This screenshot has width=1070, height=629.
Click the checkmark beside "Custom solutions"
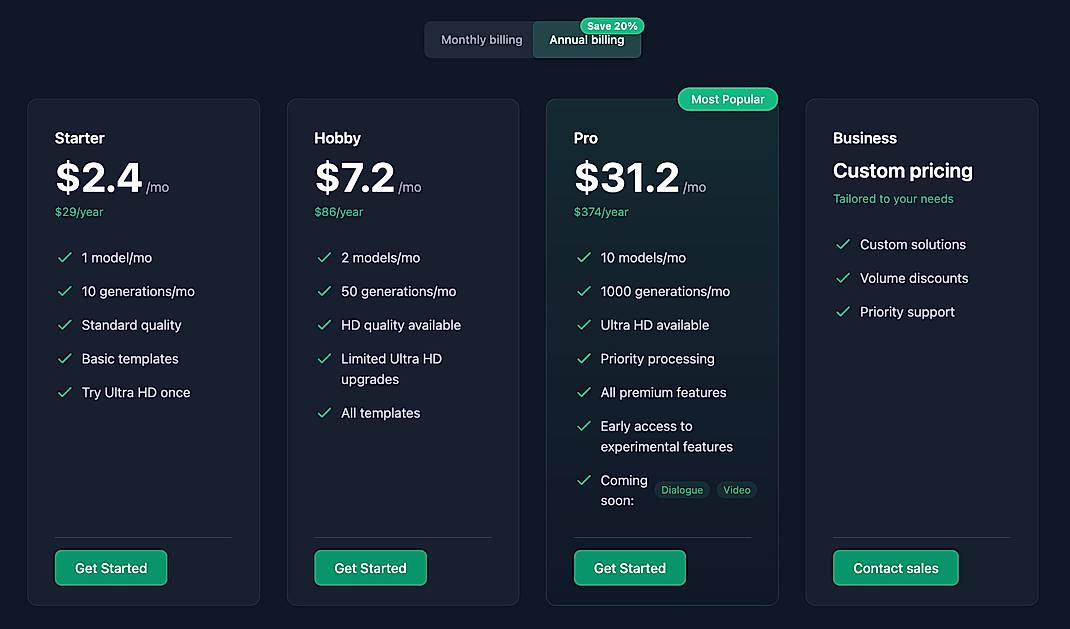pos(841,244)
